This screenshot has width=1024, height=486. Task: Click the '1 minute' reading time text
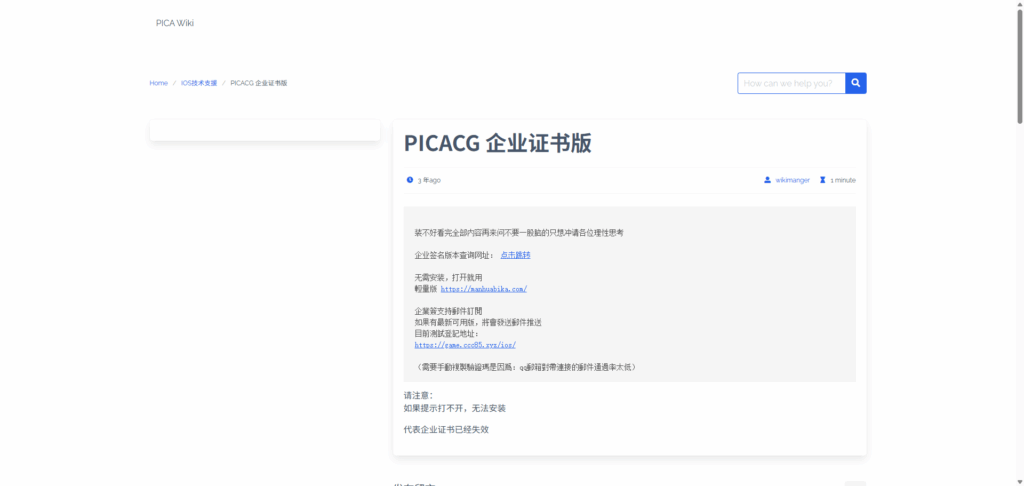(842, 180)
